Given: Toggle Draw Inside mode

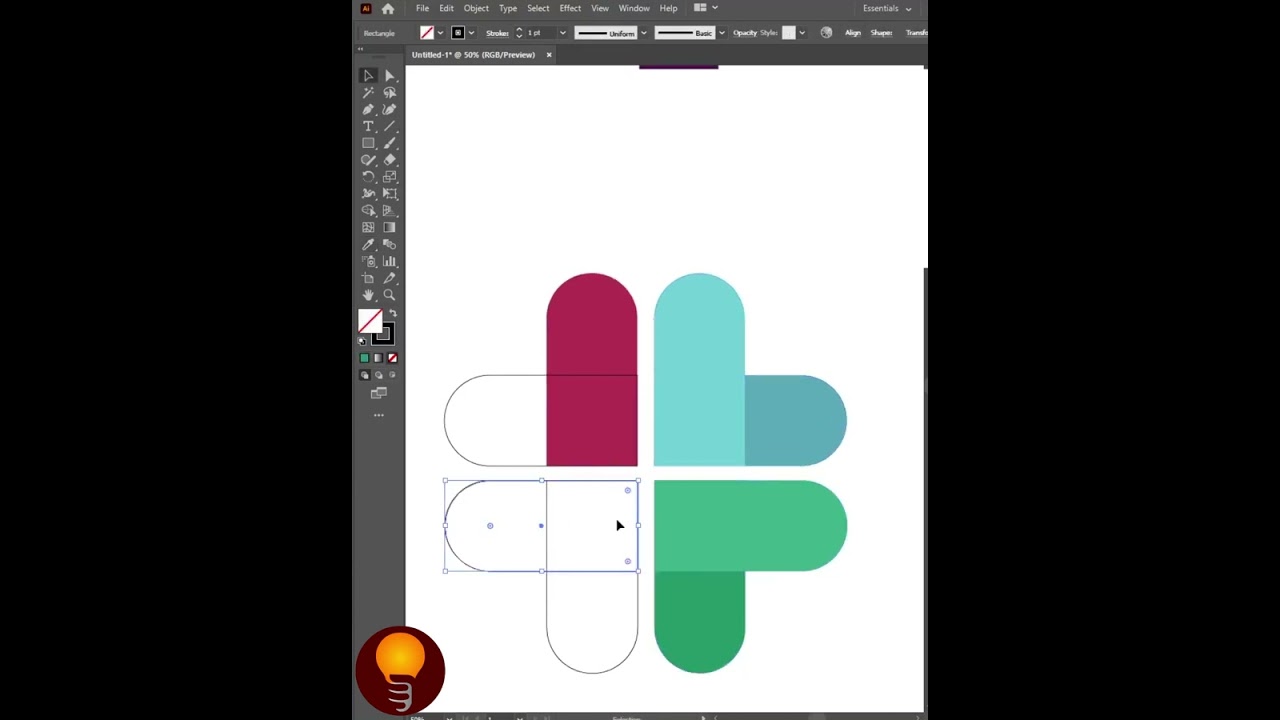Looking at the screenshot, I should pos(392,375).
